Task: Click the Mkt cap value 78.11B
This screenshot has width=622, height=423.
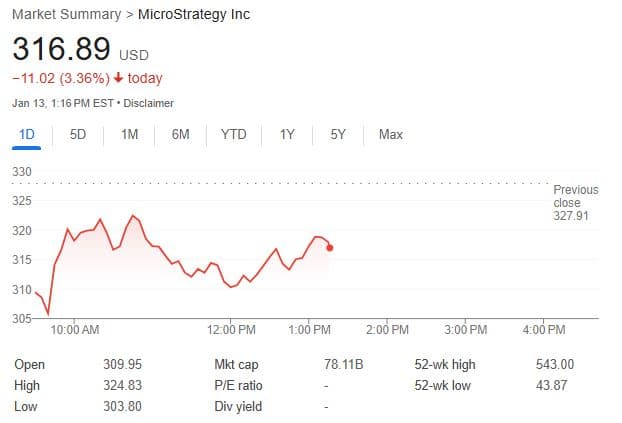Action: tap(343, 365)
